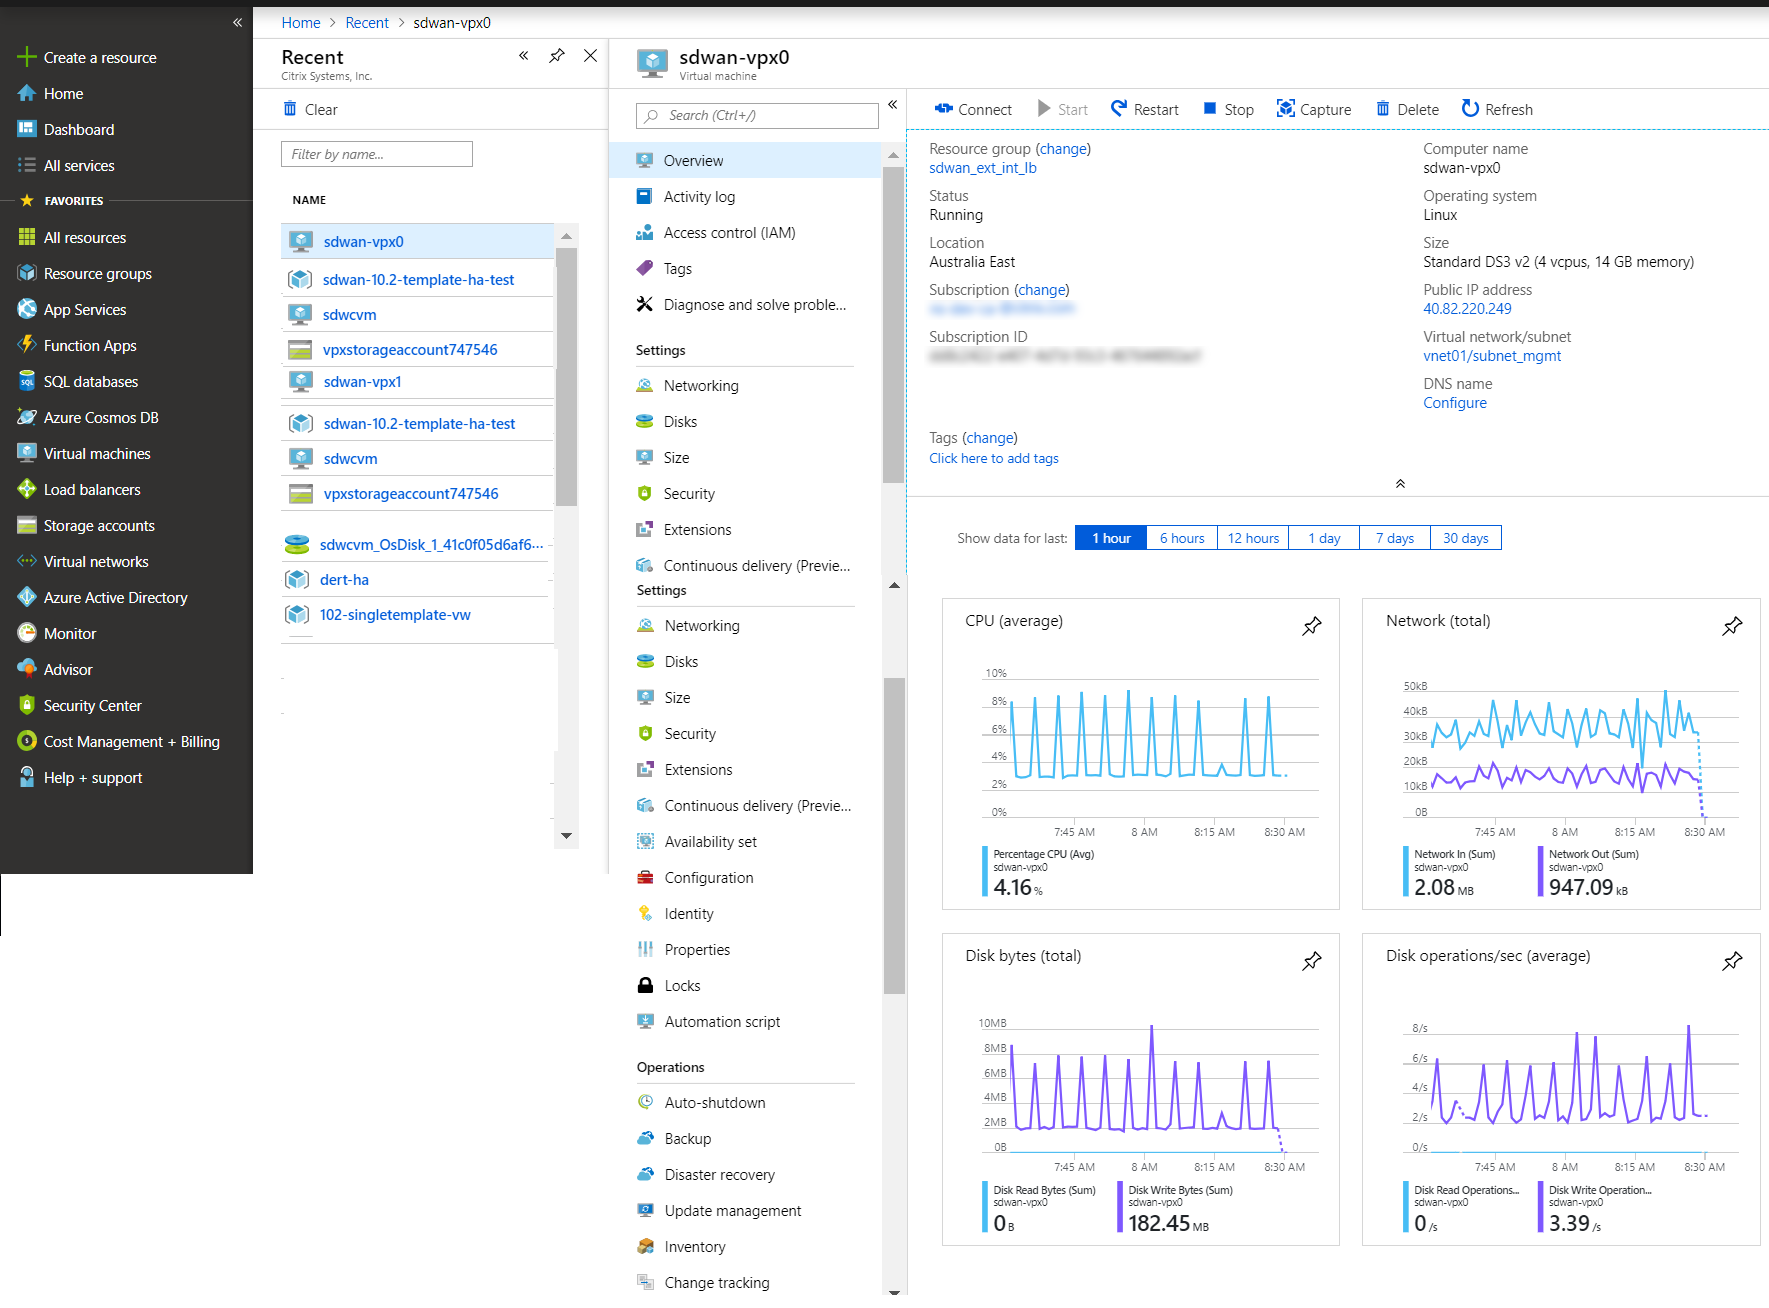Image resolution: width=1769 pixels, height=1308 pixels.
Task: Click Configure under DNS name
Action: pyautogui.click(x=1455, y=403)
